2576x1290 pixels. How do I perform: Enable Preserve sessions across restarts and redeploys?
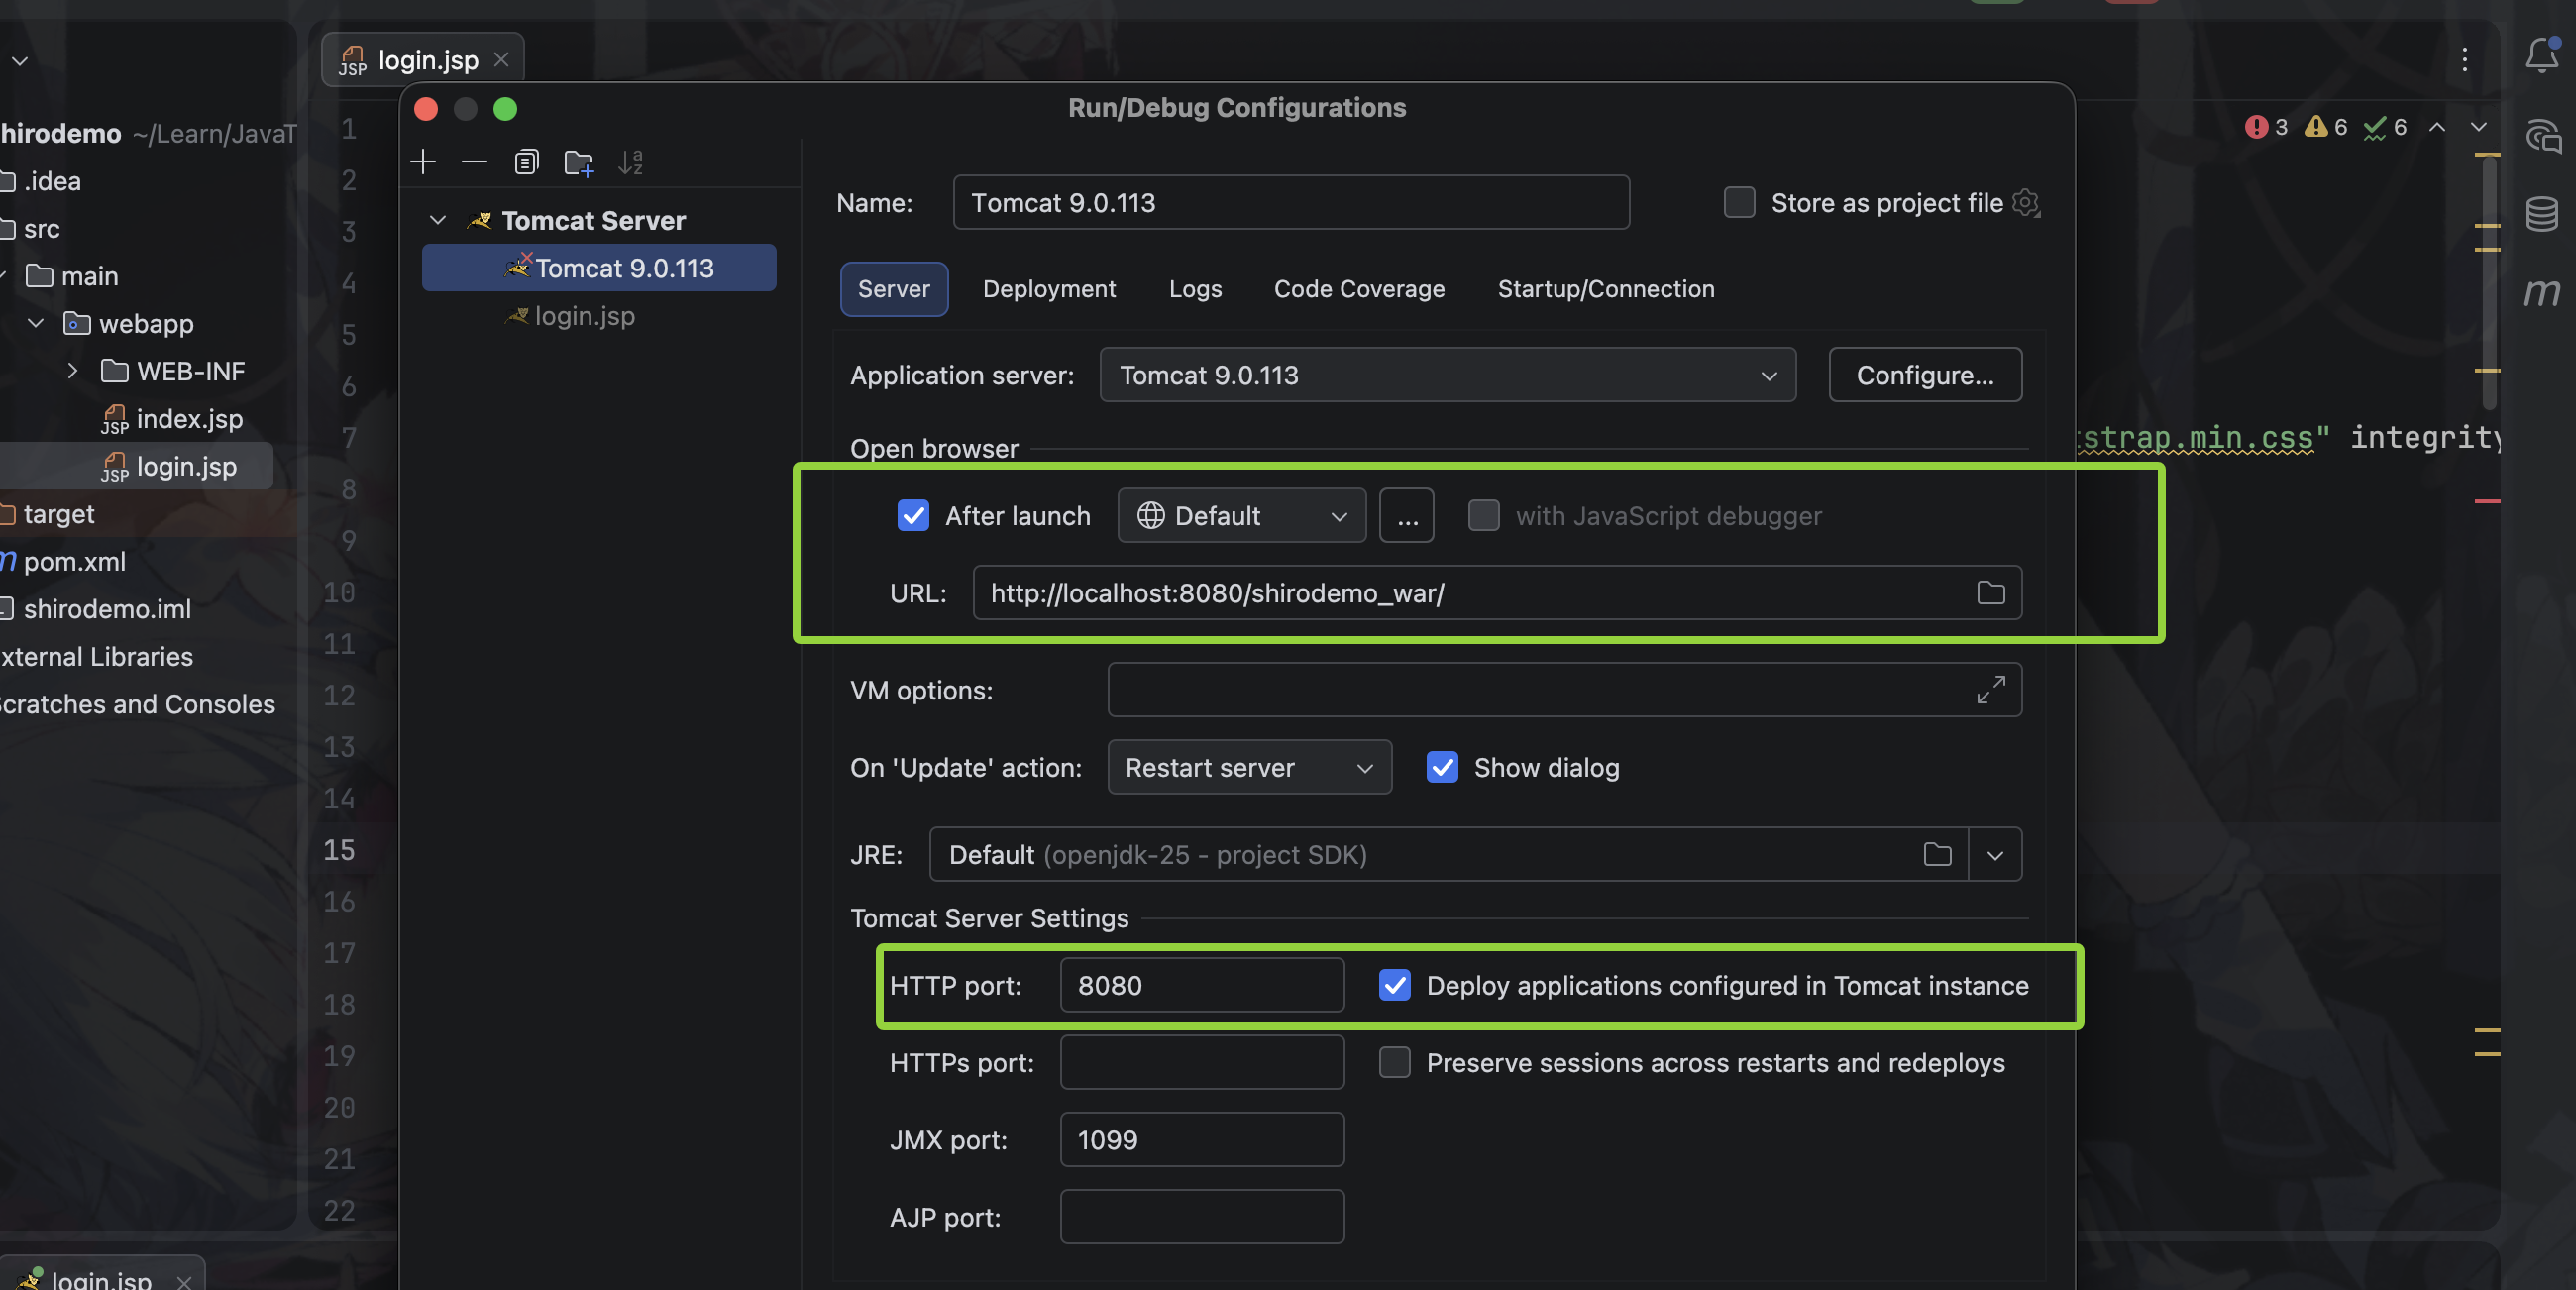1394,1062
